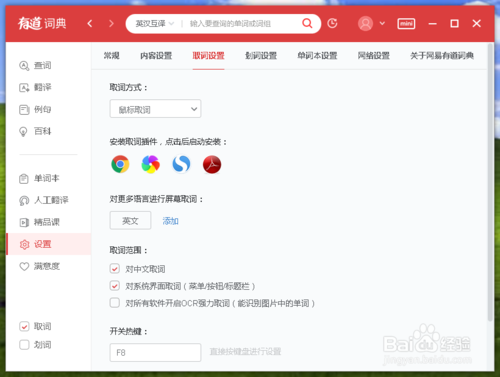Select the 取词设置 tab
This screenshot has height=377, width=500.
click(x=208, y=56)
